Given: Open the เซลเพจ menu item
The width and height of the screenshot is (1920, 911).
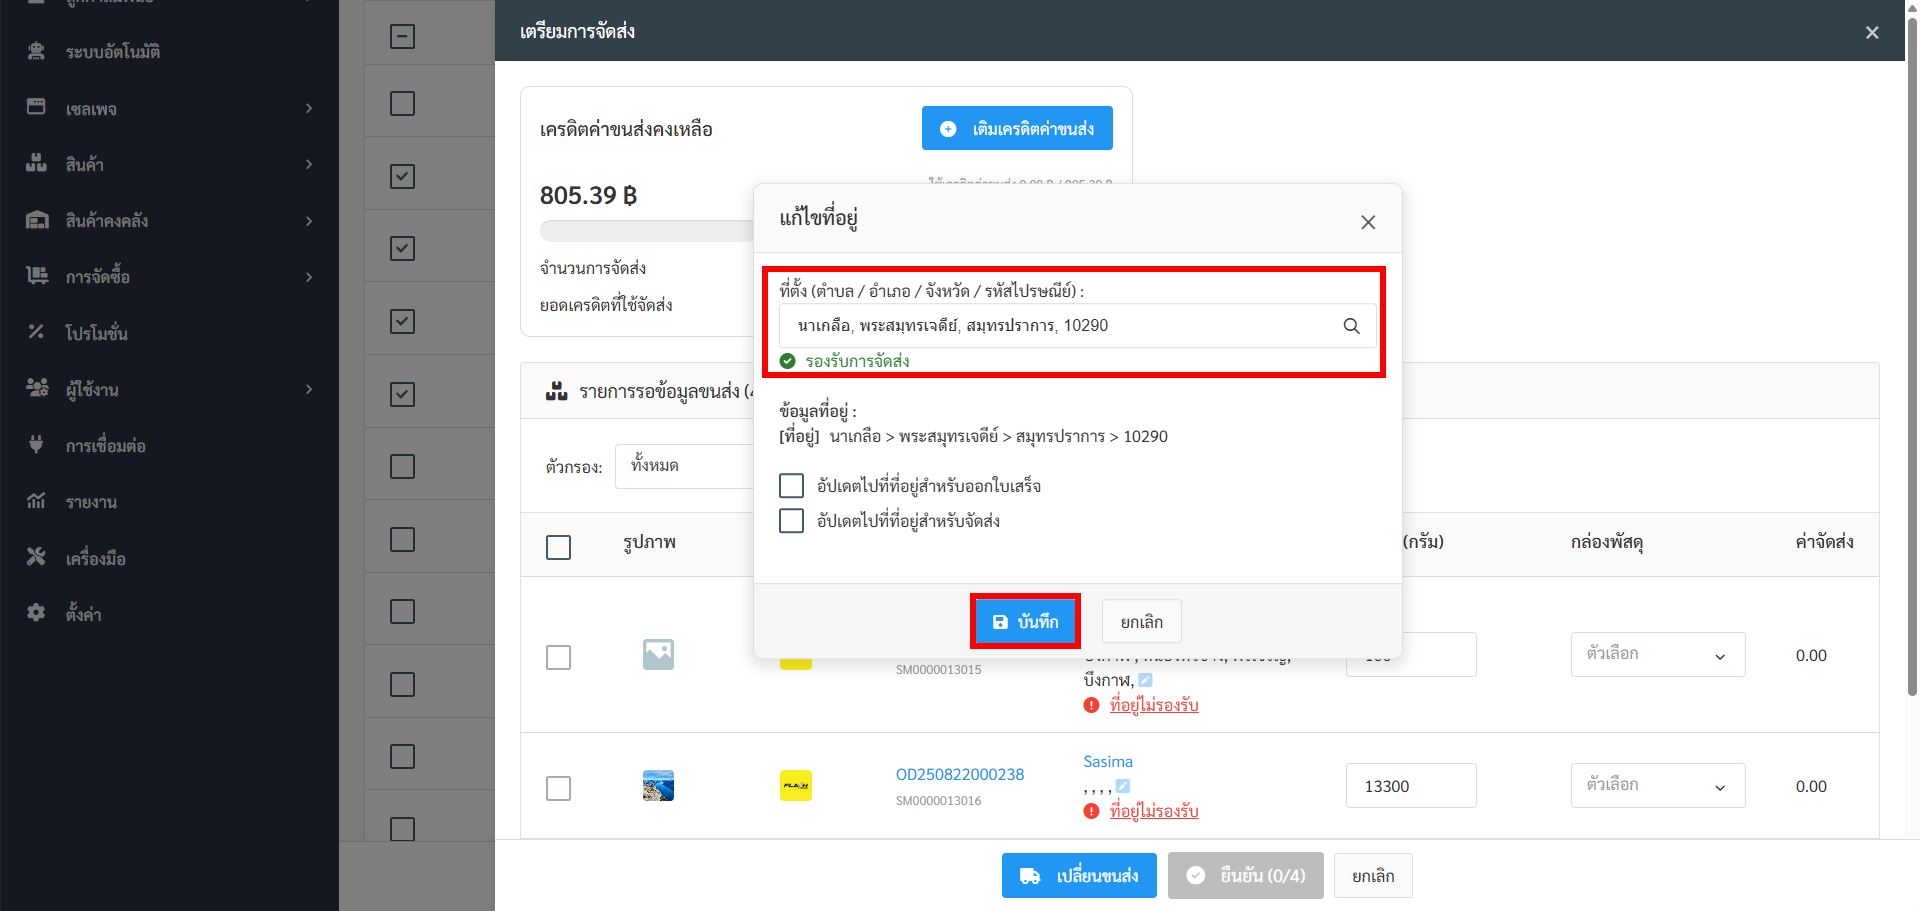Looking at the screenshot, I should pyautogui.click(x=170, y=108).
